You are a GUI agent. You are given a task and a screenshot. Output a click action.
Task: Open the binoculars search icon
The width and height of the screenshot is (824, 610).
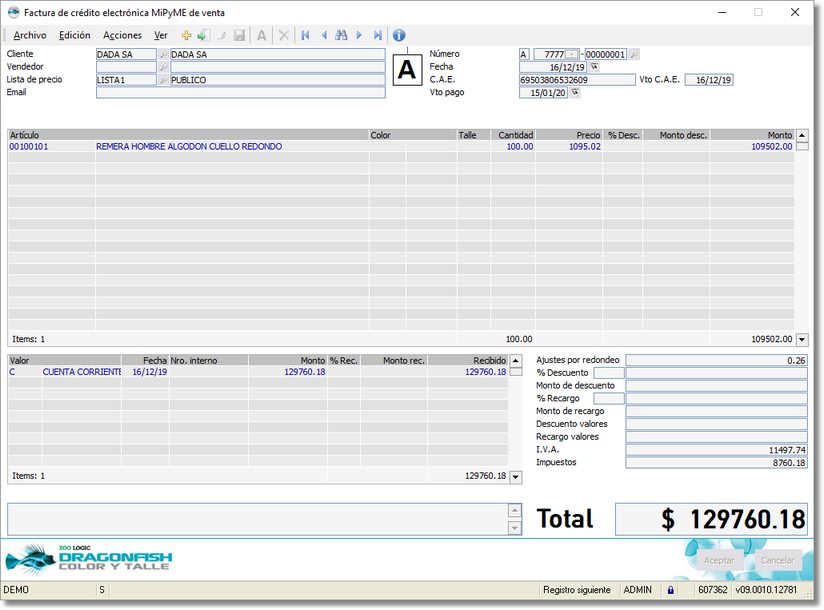(341, 35)
